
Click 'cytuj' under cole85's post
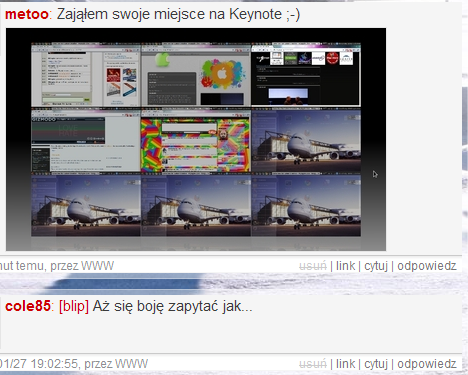click(376, 364)
